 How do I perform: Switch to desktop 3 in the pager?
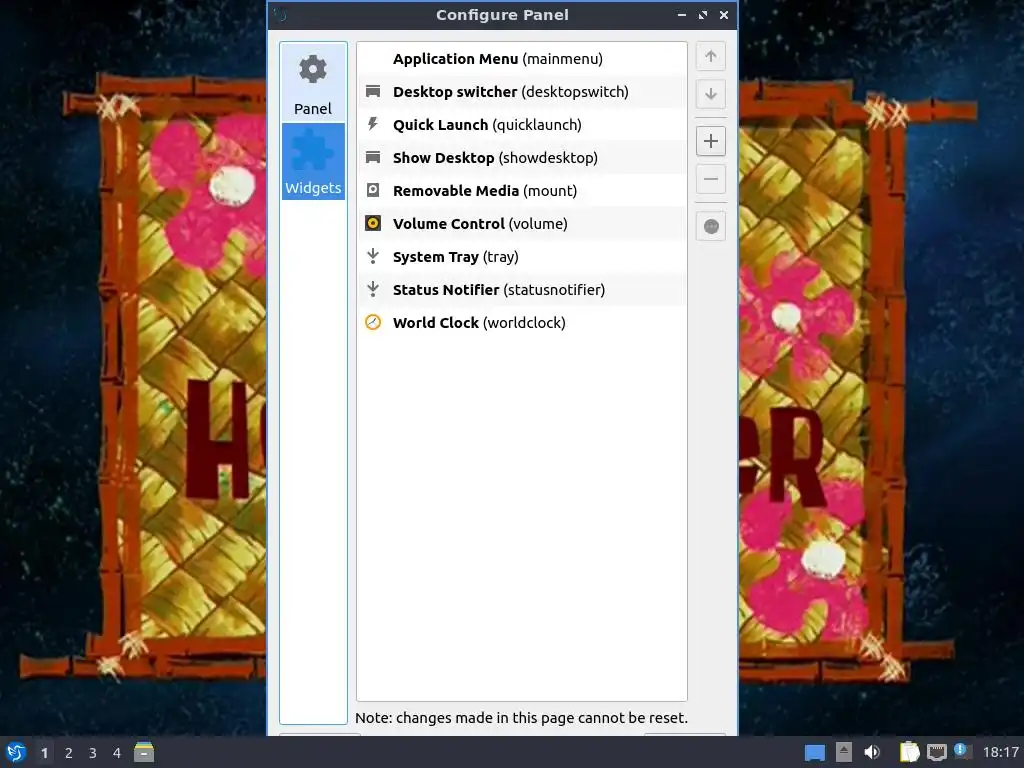93,753
